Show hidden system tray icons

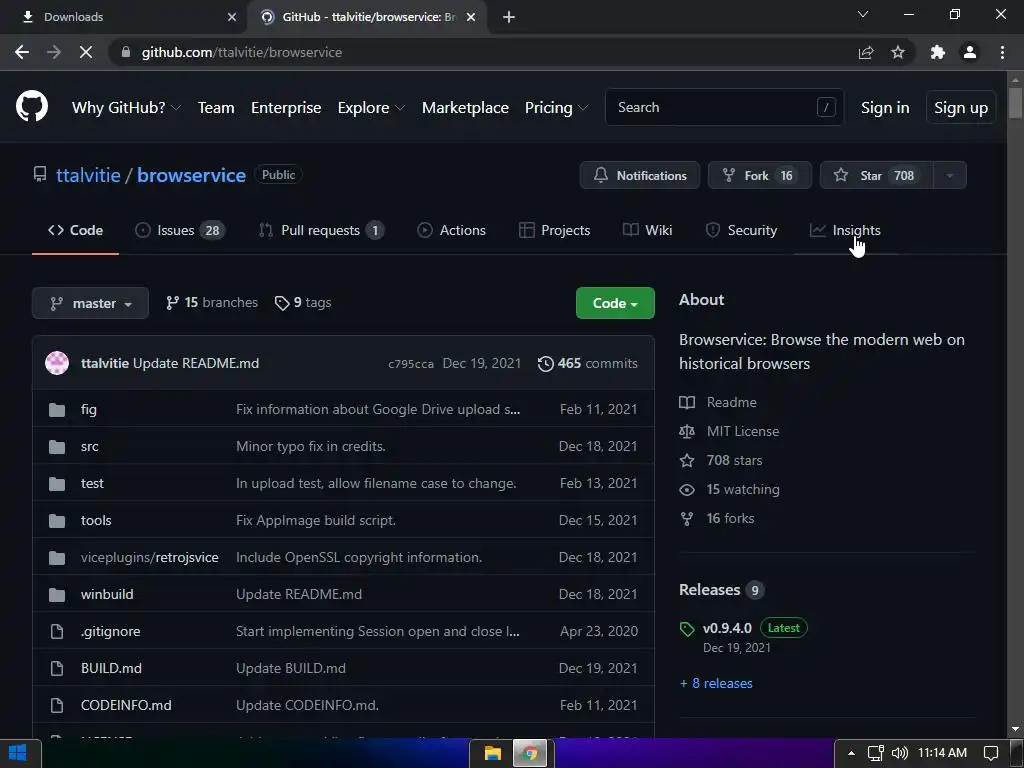pyautogui.click(x=851, y=753)
